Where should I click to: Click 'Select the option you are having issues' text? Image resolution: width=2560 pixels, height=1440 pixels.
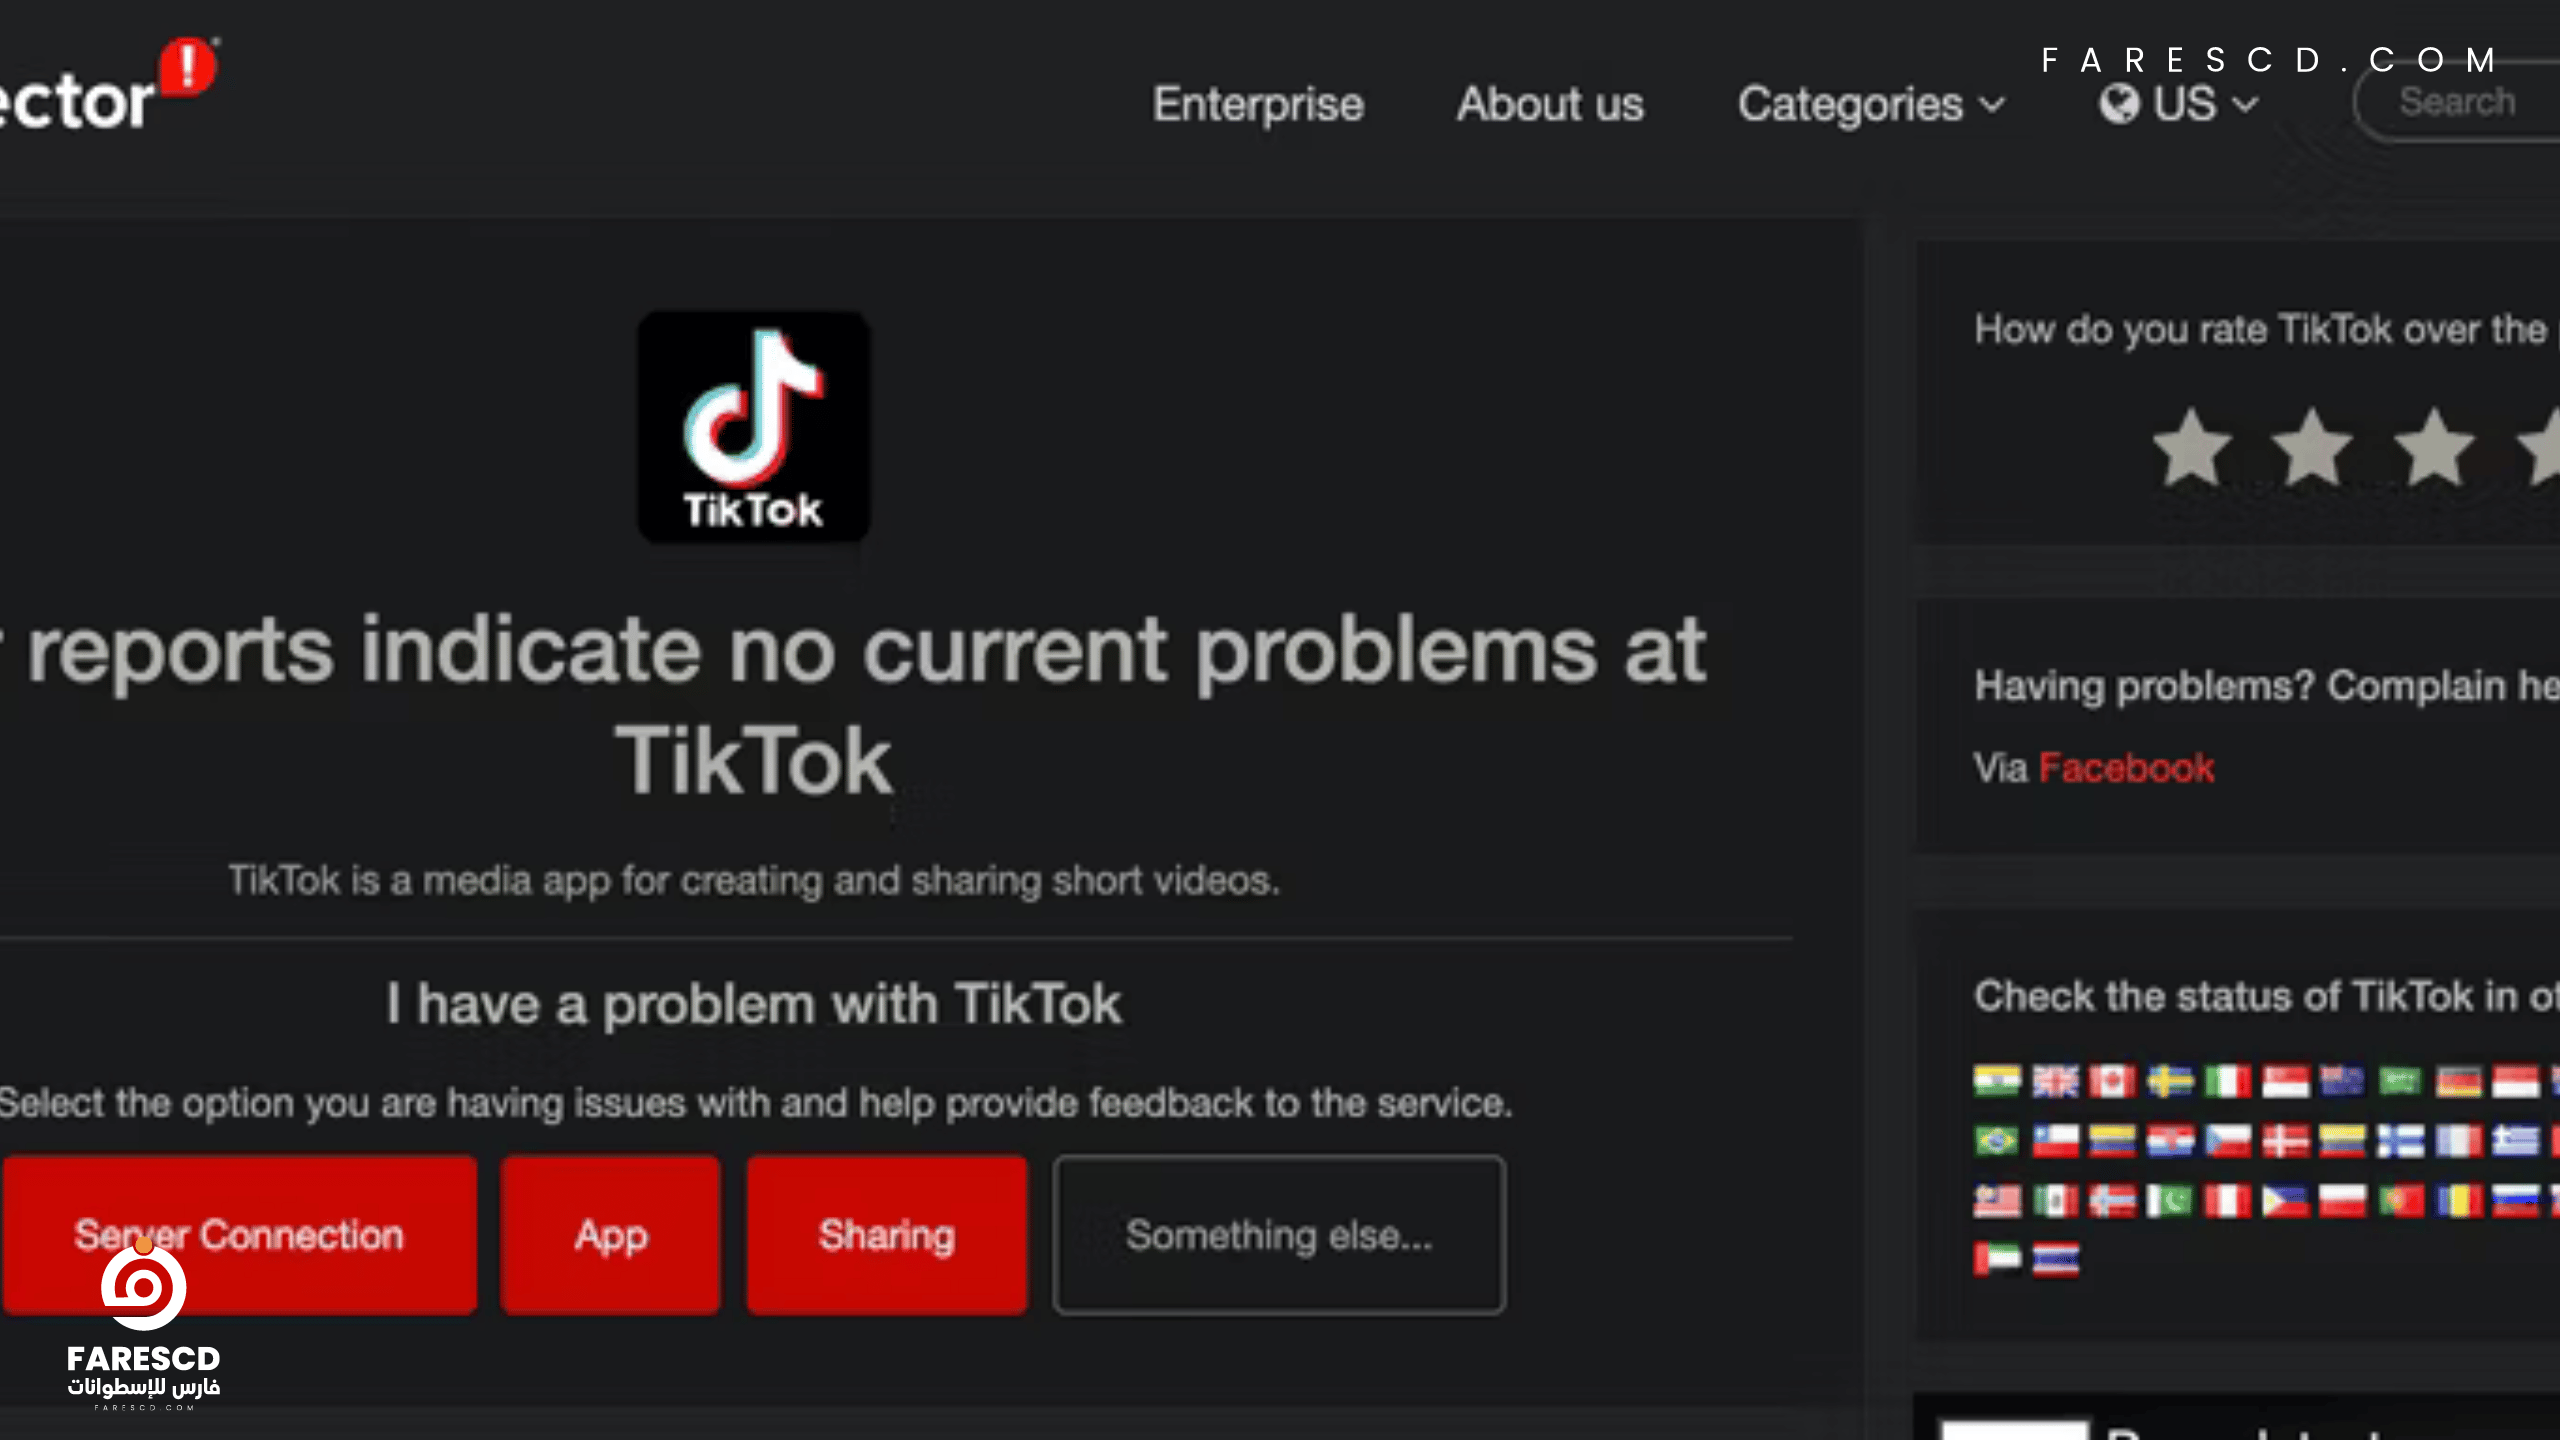tap(756, 1103)
